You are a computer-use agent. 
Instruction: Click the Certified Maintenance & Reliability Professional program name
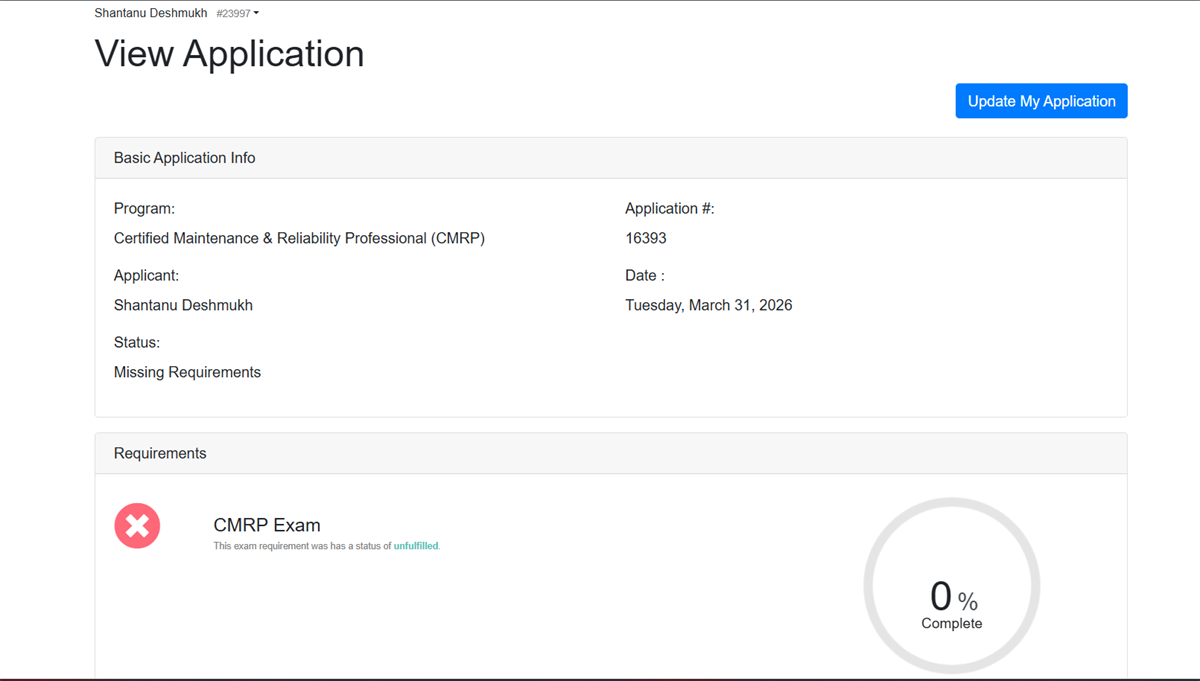(x=299, y=238)
